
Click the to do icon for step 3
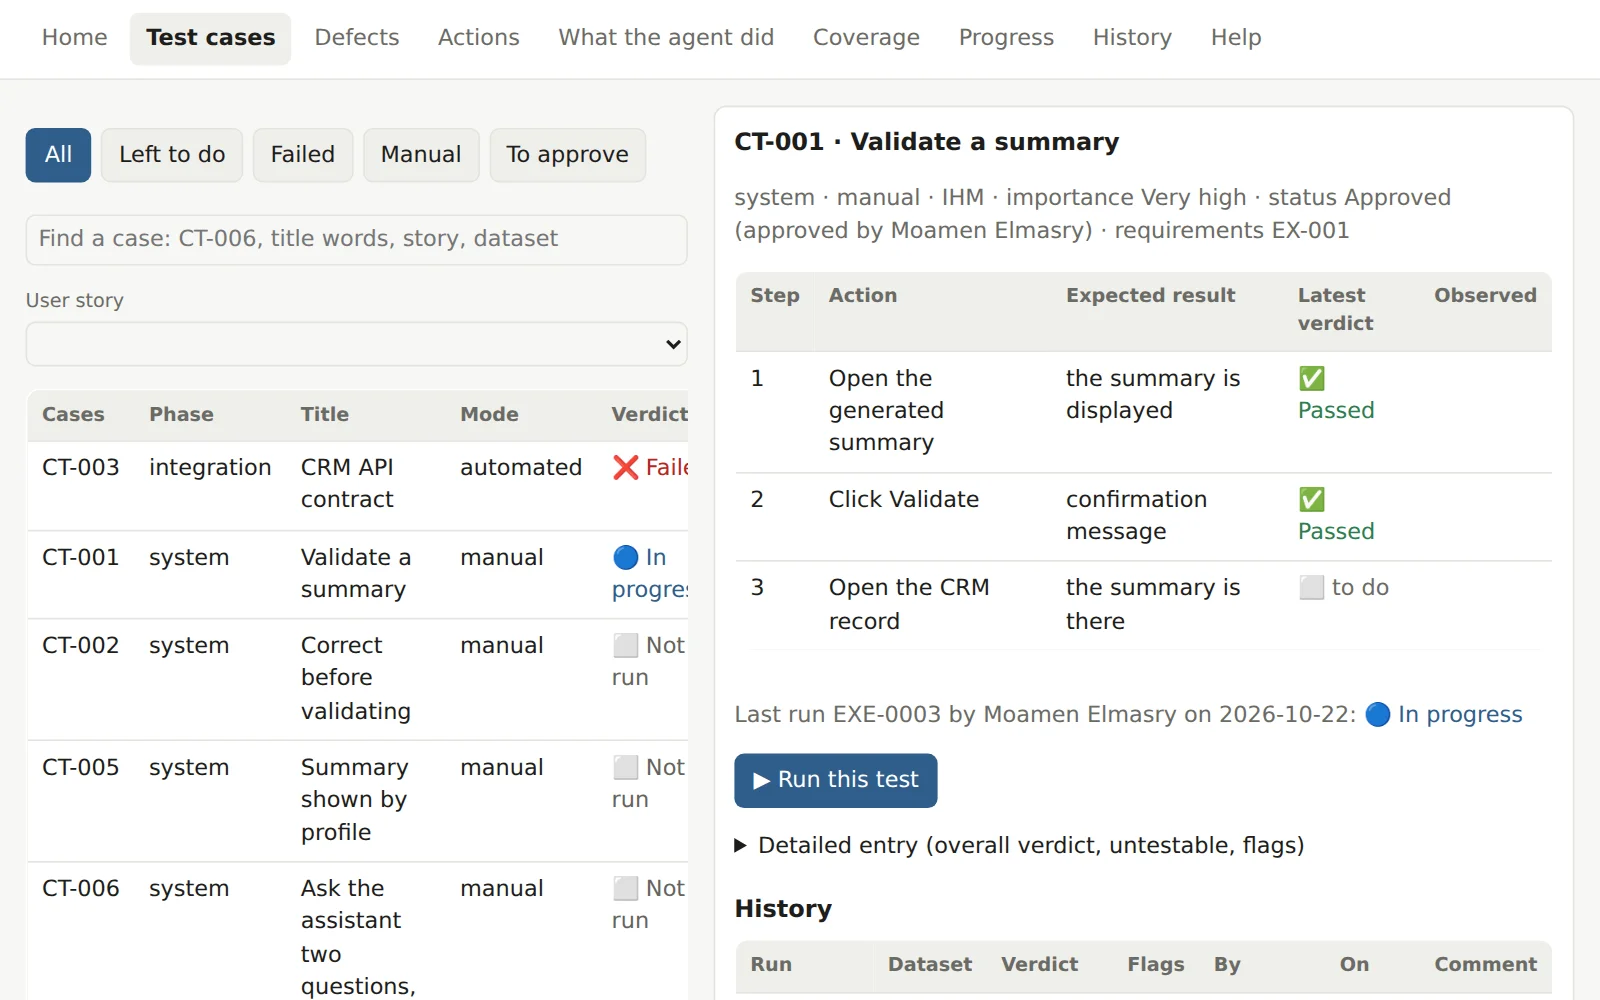1312,587
